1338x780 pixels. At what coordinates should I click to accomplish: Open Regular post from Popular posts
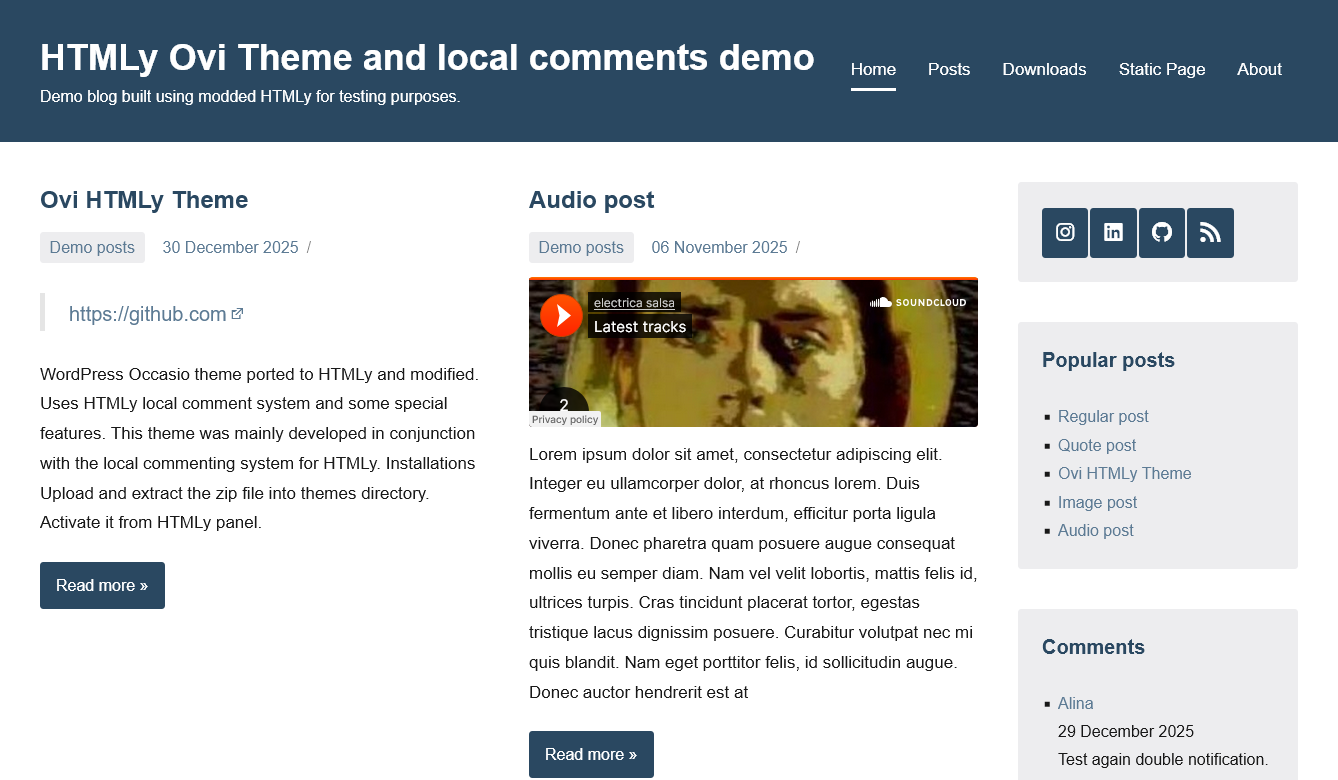[1103, 416]
